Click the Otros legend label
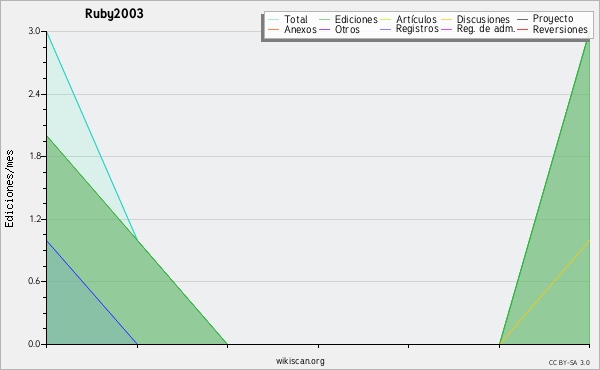Screen dimensions: 600x370 [347, 29]
